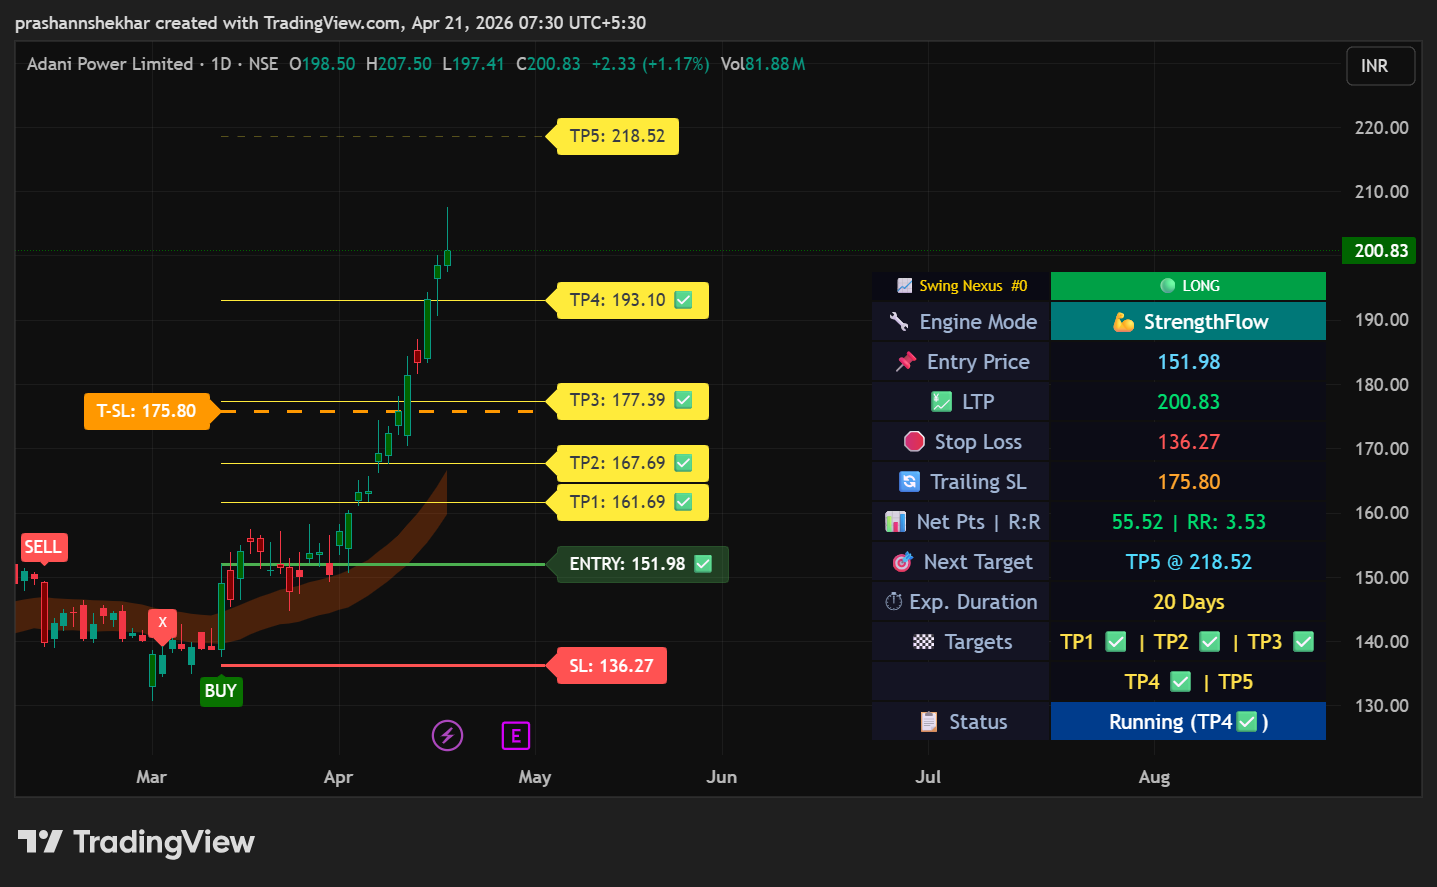Click the TP5: 218.52 price label

[617, 136]
